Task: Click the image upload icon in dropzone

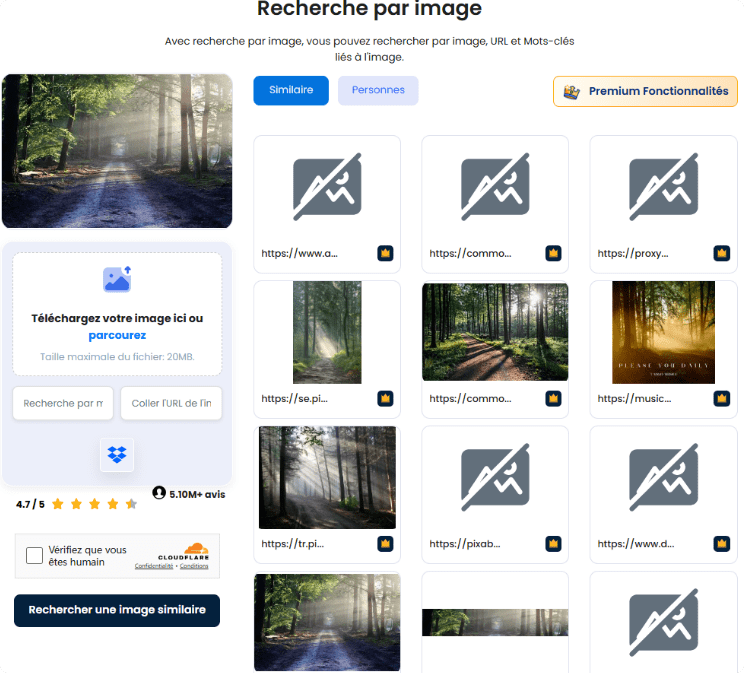Action: coord(117,279)
